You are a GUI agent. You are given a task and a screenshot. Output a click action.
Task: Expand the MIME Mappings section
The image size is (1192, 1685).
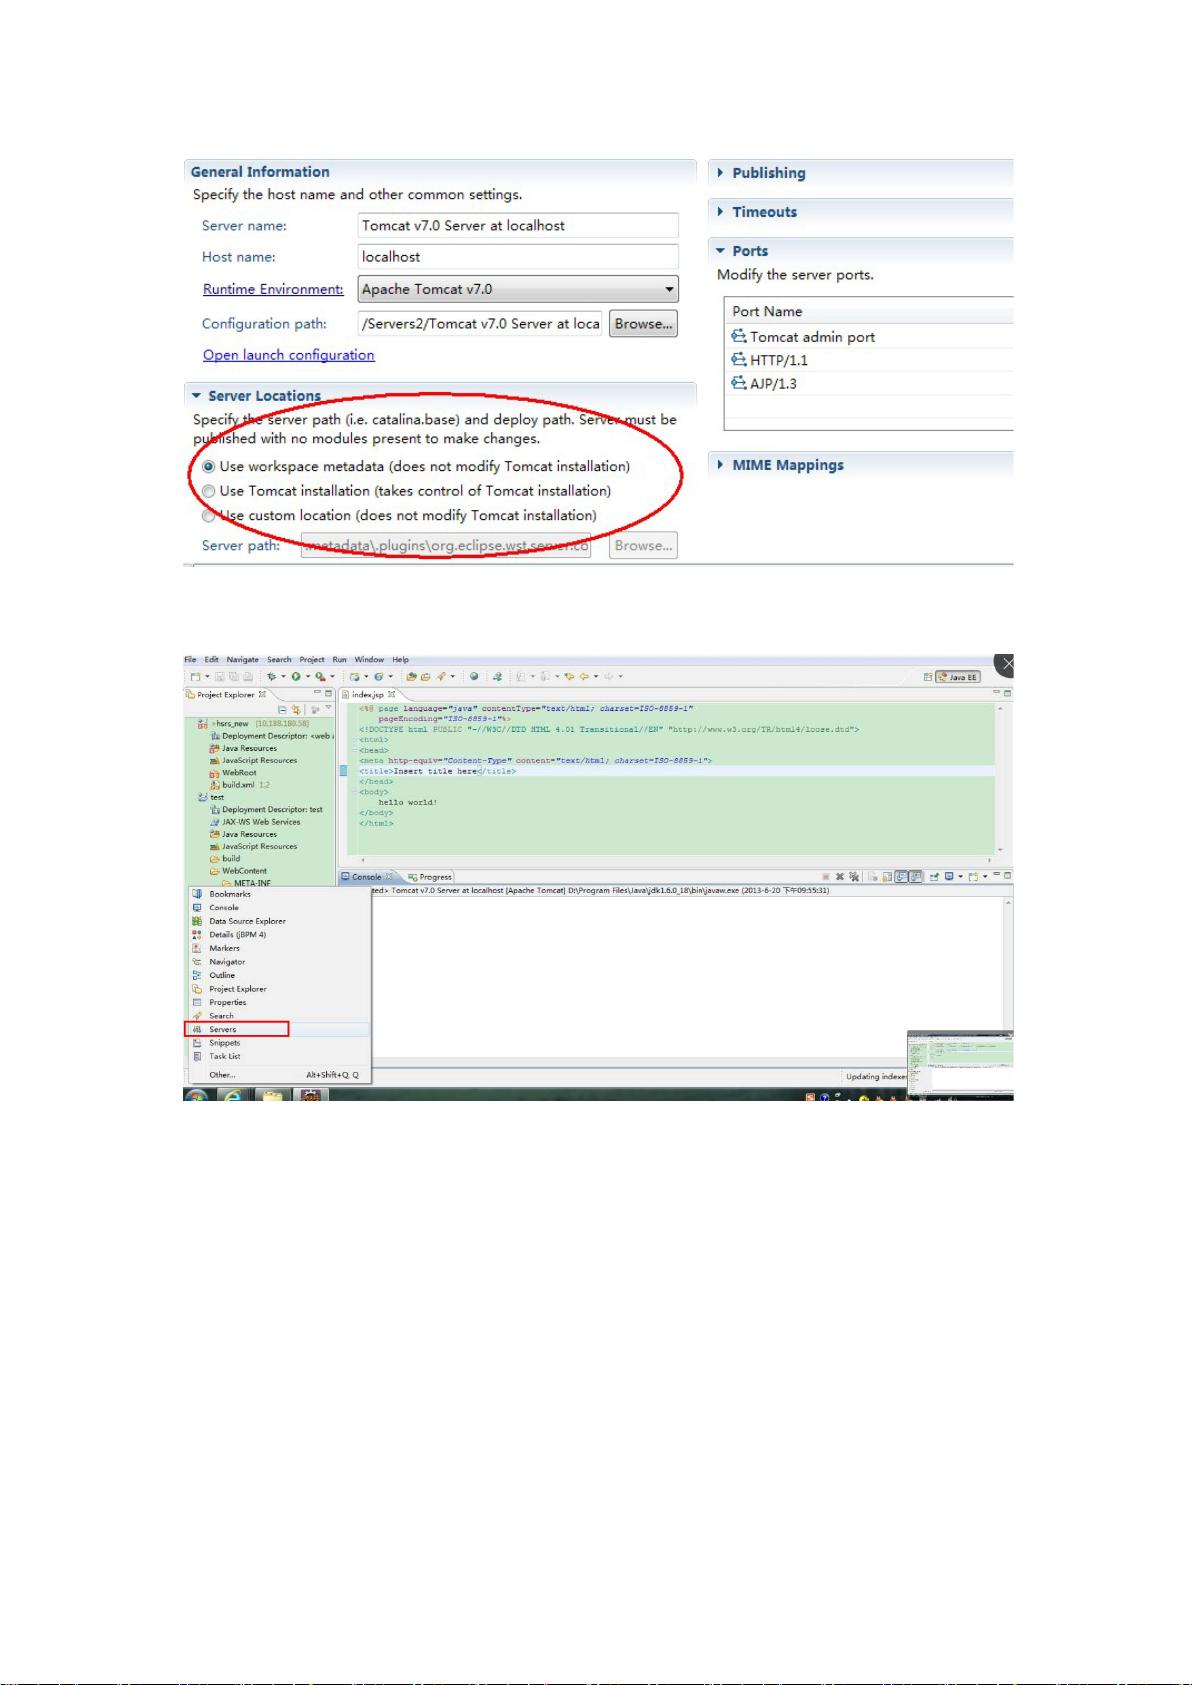[x=720, y=465]
